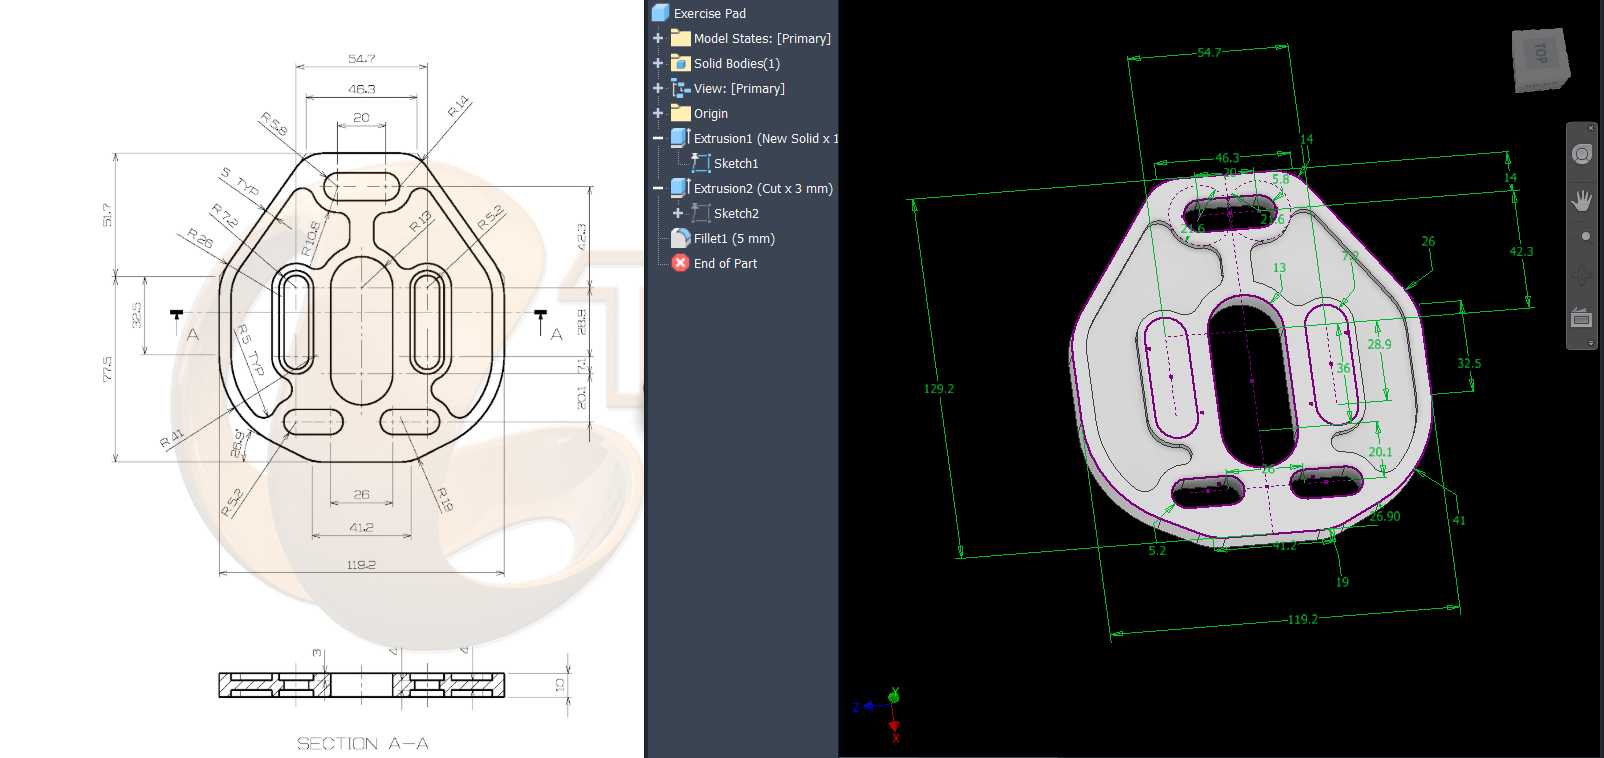Close the navigation bar
Viewport: 1604px width, 758px height.
tap(1591, 128)
